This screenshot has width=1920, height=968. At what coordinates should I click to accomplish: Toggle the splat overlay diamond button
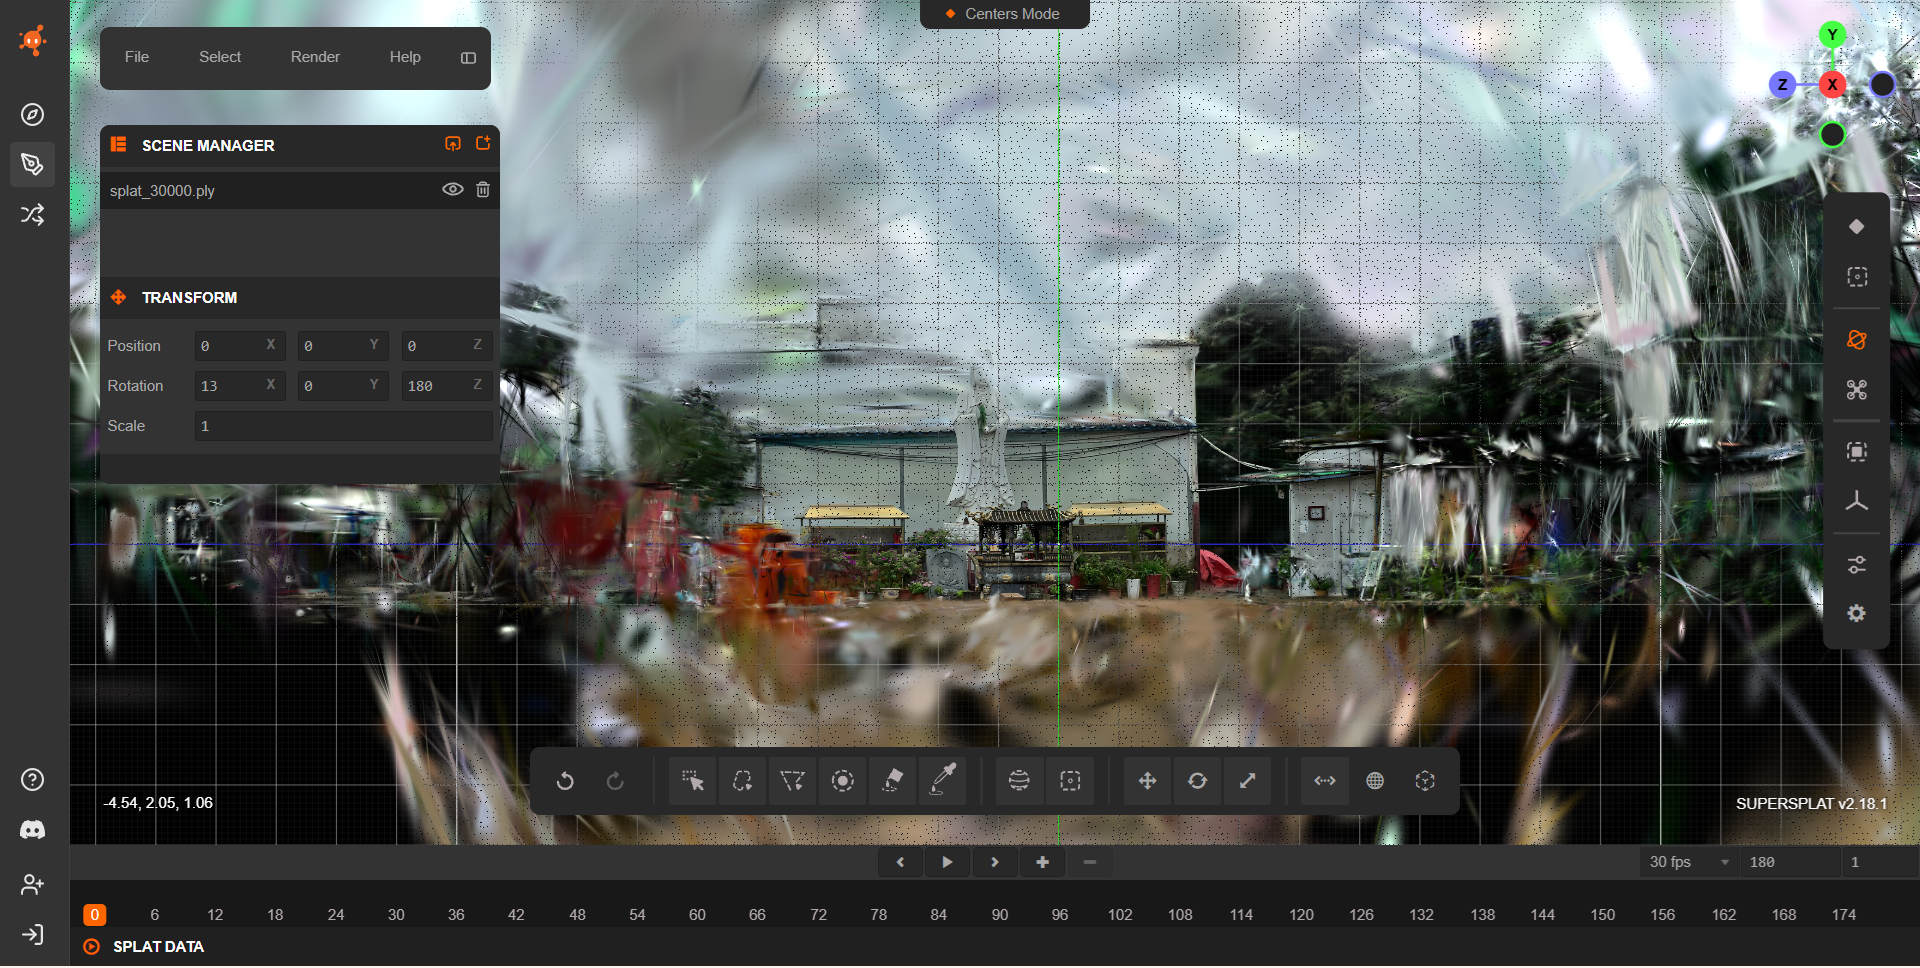pos(1857,227)
